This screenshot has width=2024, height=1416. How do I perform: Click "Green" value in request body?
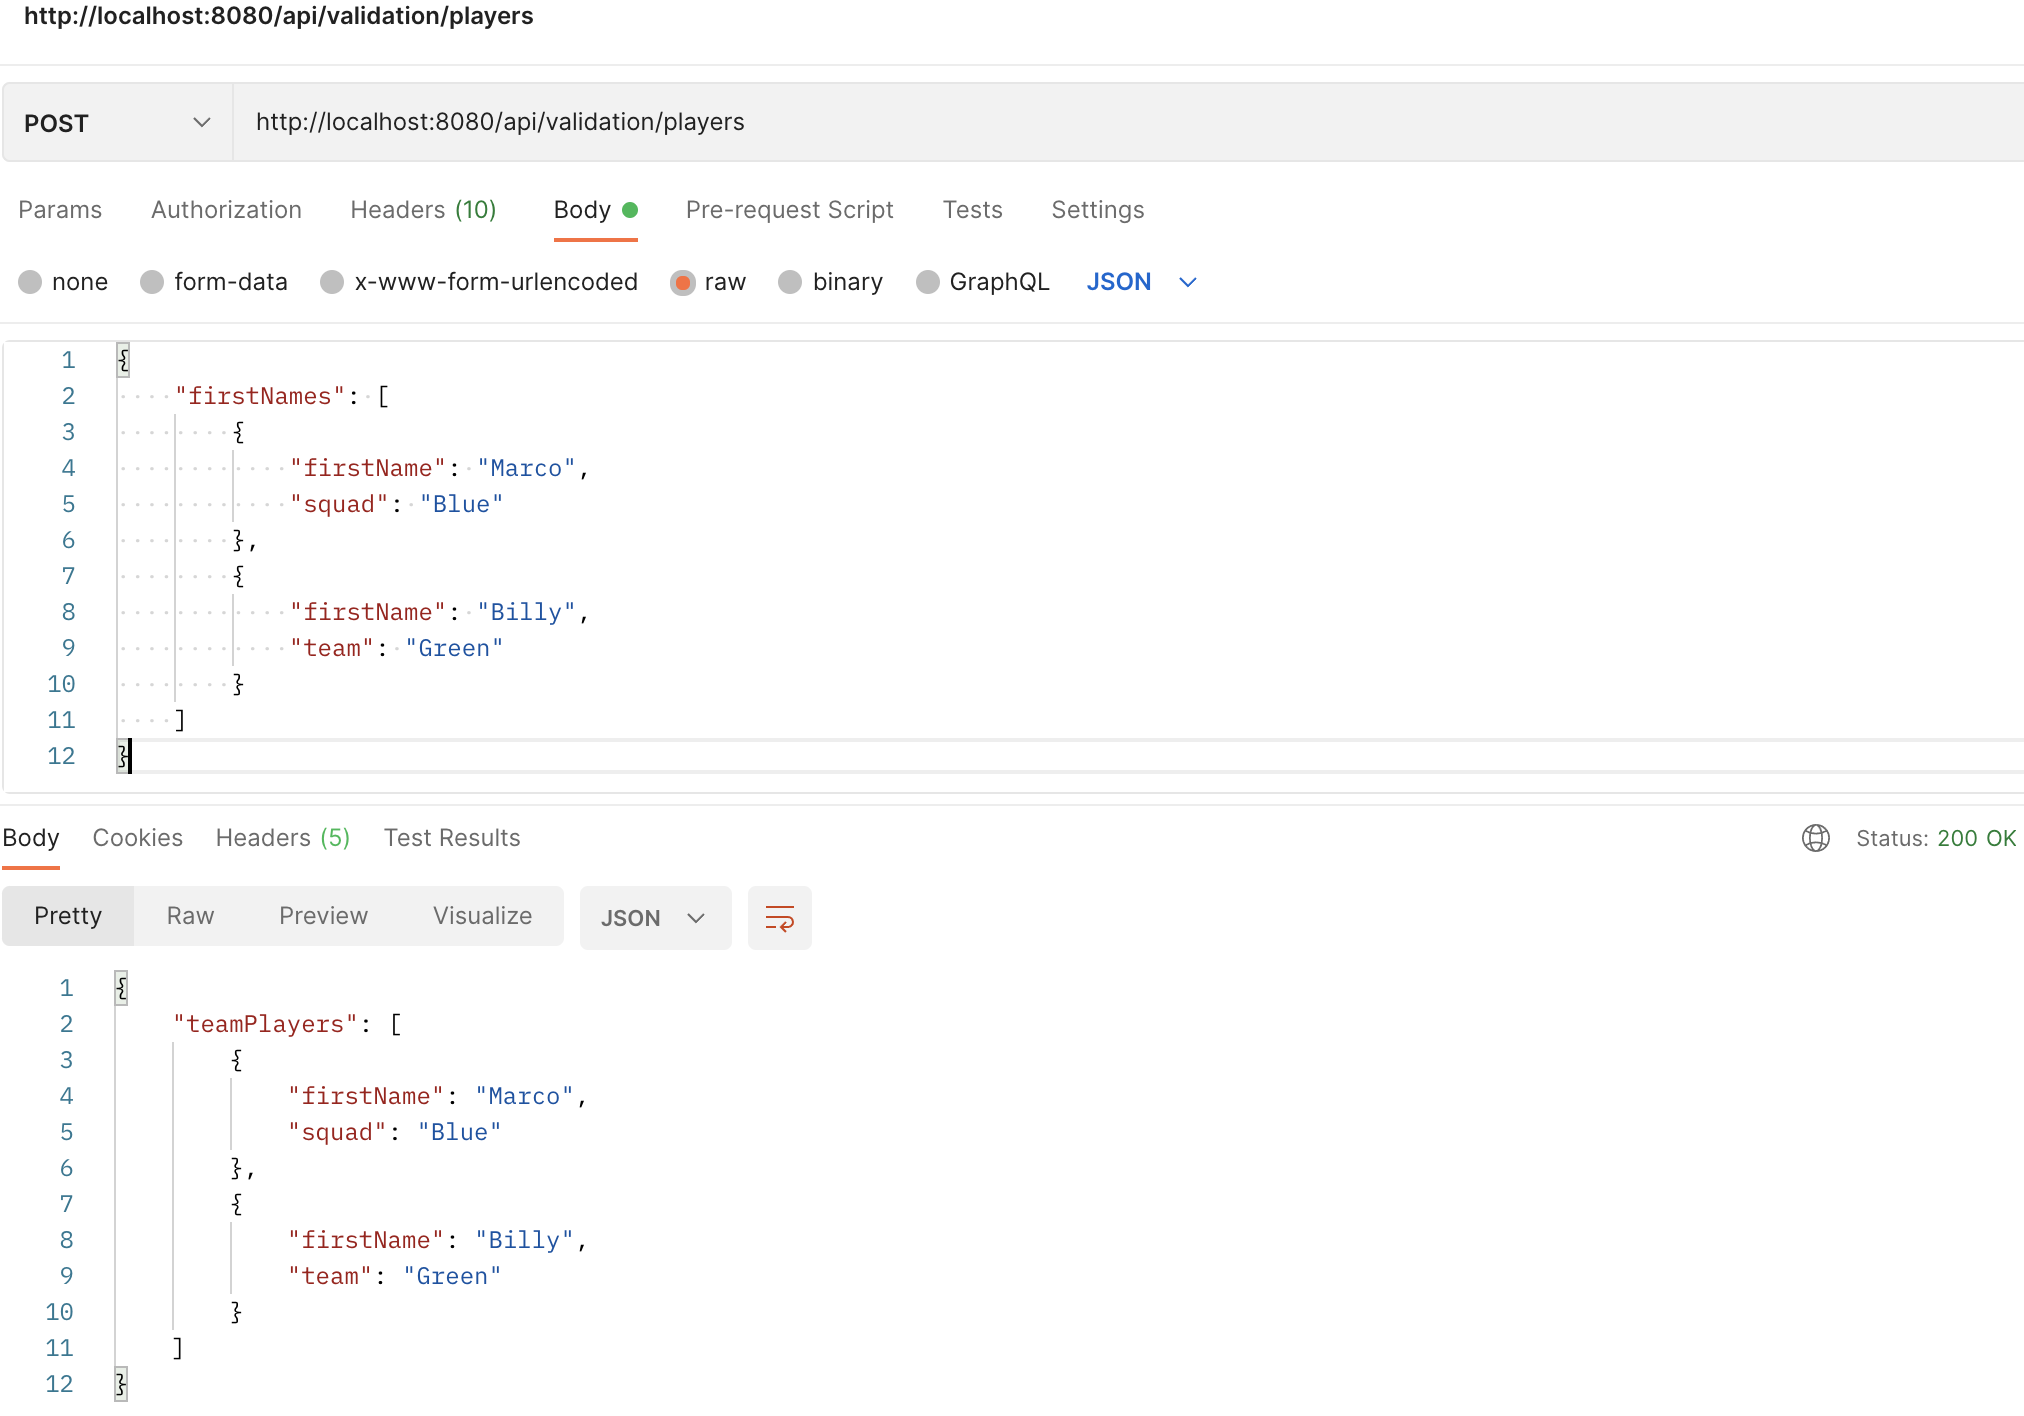pyautogui.click(x=454, y=648)
